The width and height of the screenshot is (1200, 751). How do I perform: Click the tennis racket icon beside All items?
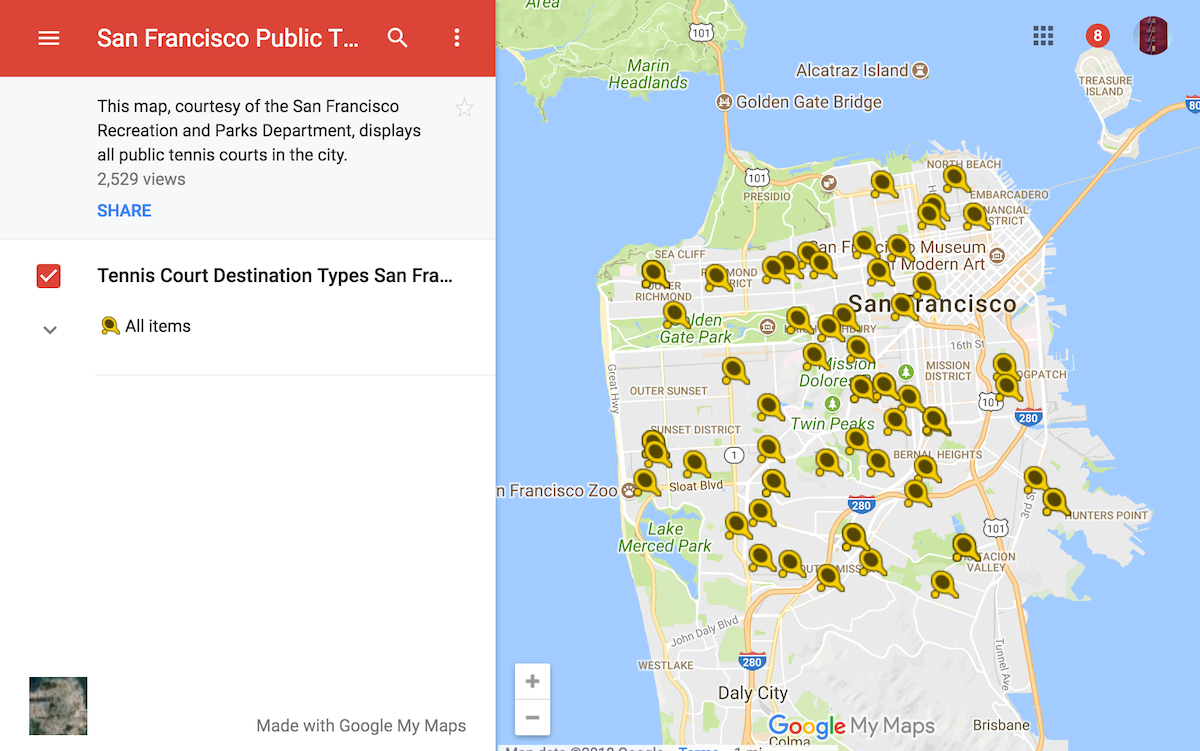point(110,326)
